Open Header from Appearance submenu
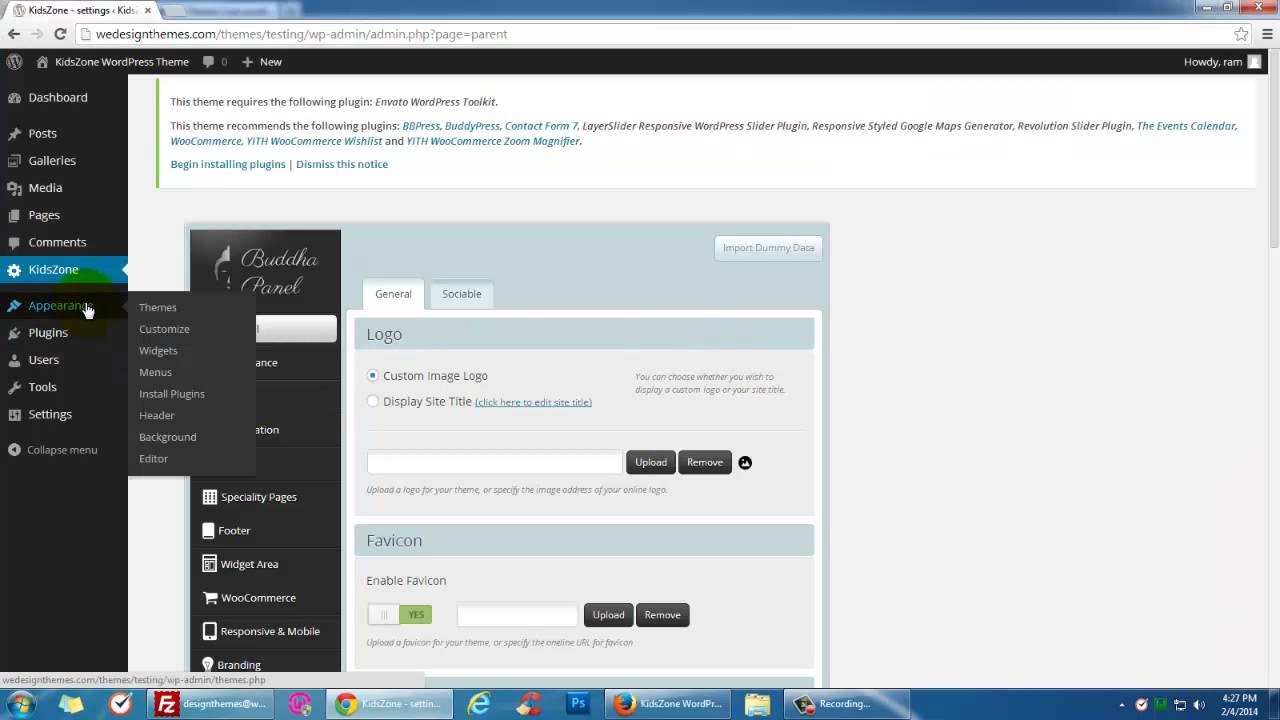This screenshot has height=720, width=1280. pos(157,415)
